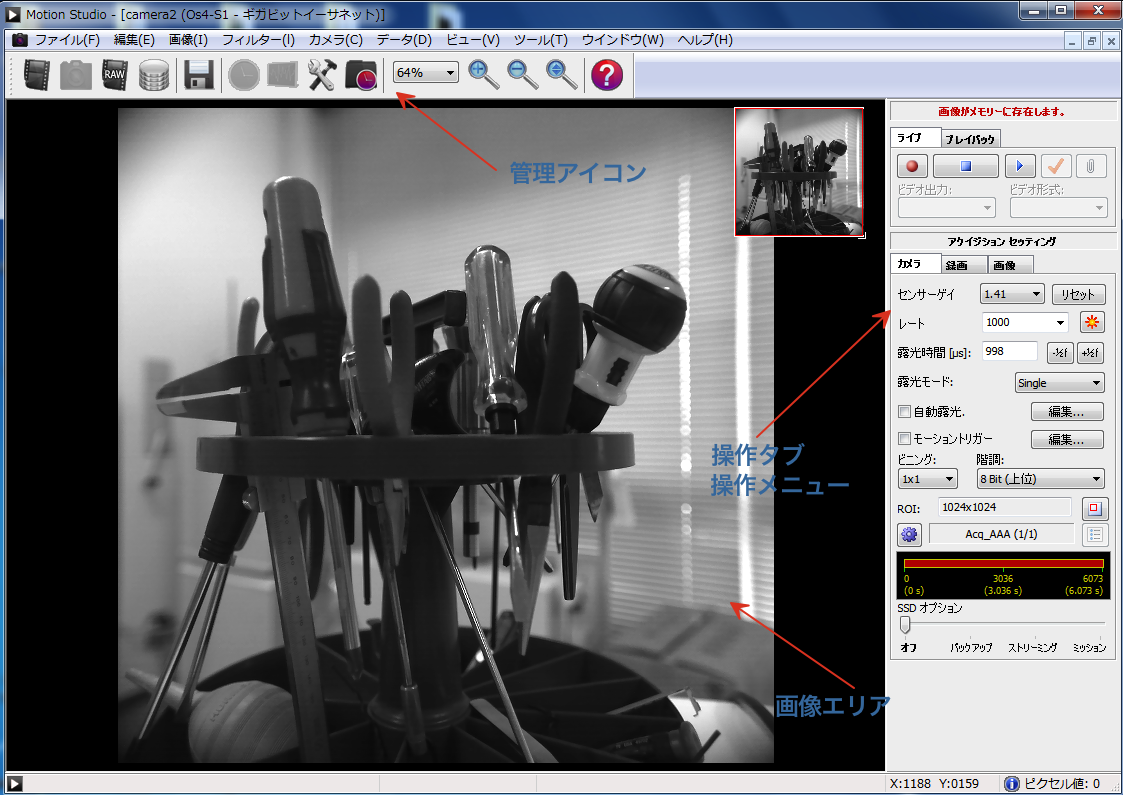Open the ビデオ形式 dropdown
The image size is (1123, 795).
(1059, 208)
